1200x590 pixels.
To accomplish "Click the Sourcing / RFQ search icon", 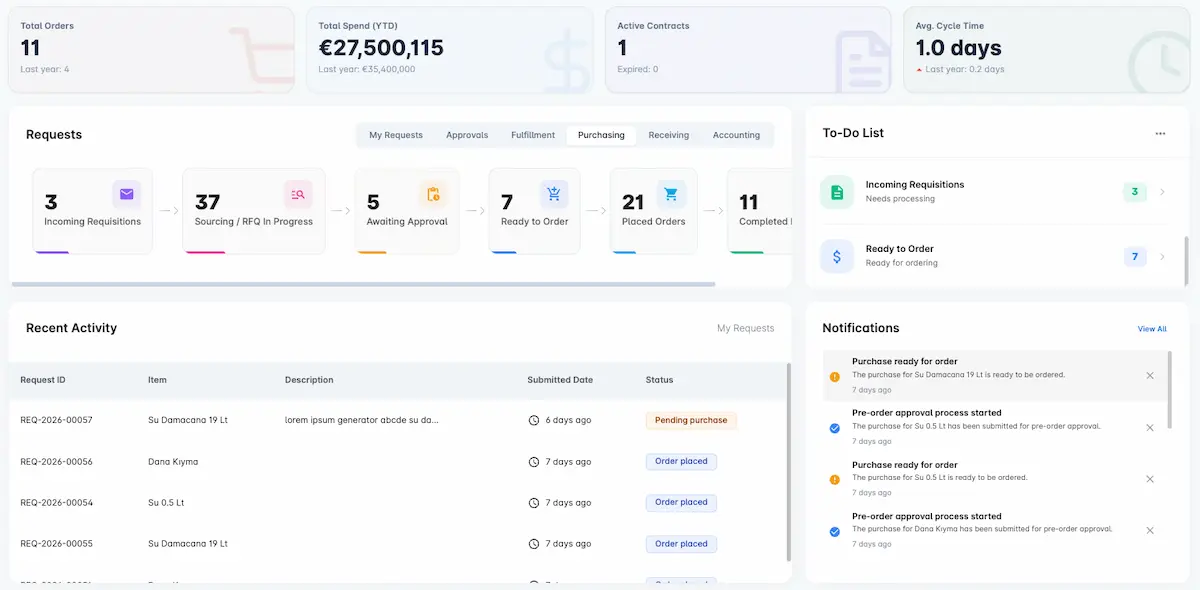I will coord(298,194).
